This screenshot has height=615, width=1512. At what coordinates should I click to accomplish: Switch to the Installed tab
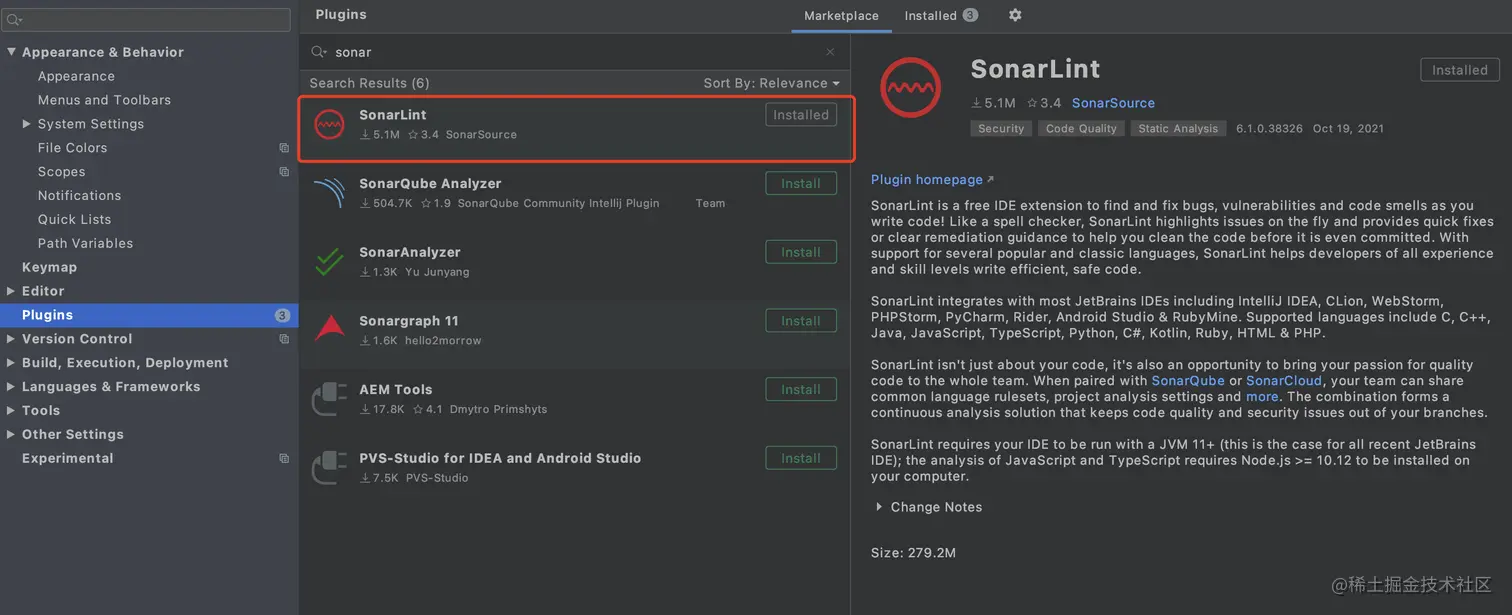click(x=941, y=16)
